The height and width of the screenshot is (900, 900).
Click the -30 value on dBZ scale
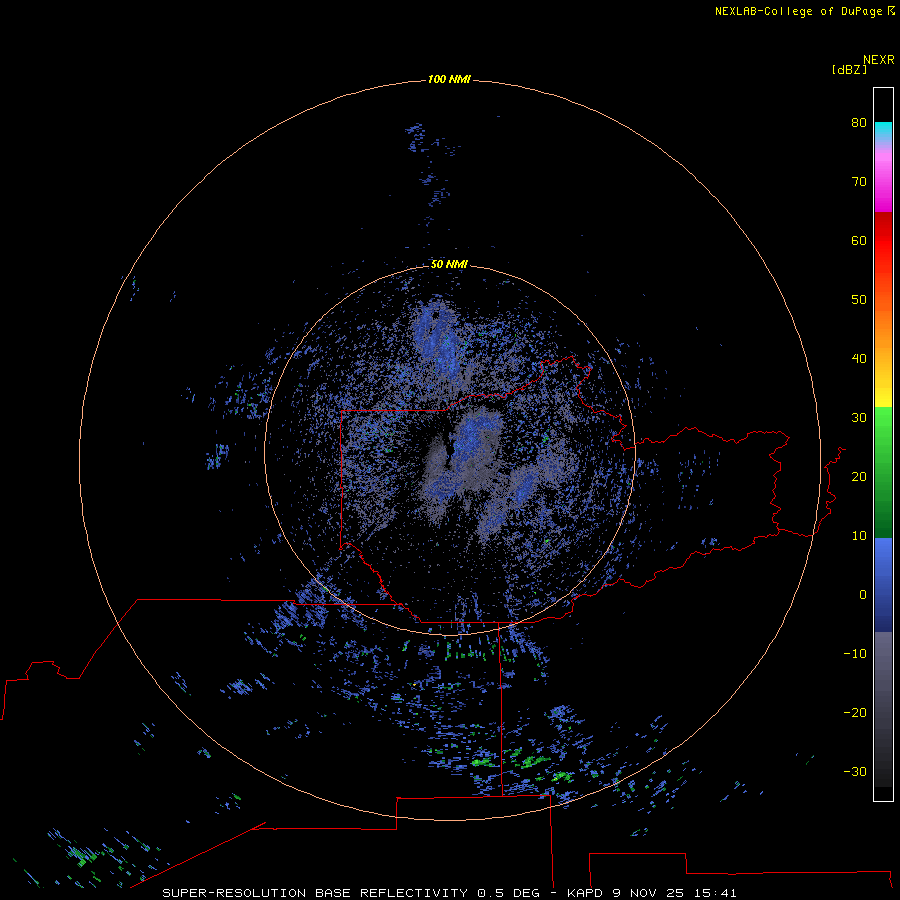855,771
